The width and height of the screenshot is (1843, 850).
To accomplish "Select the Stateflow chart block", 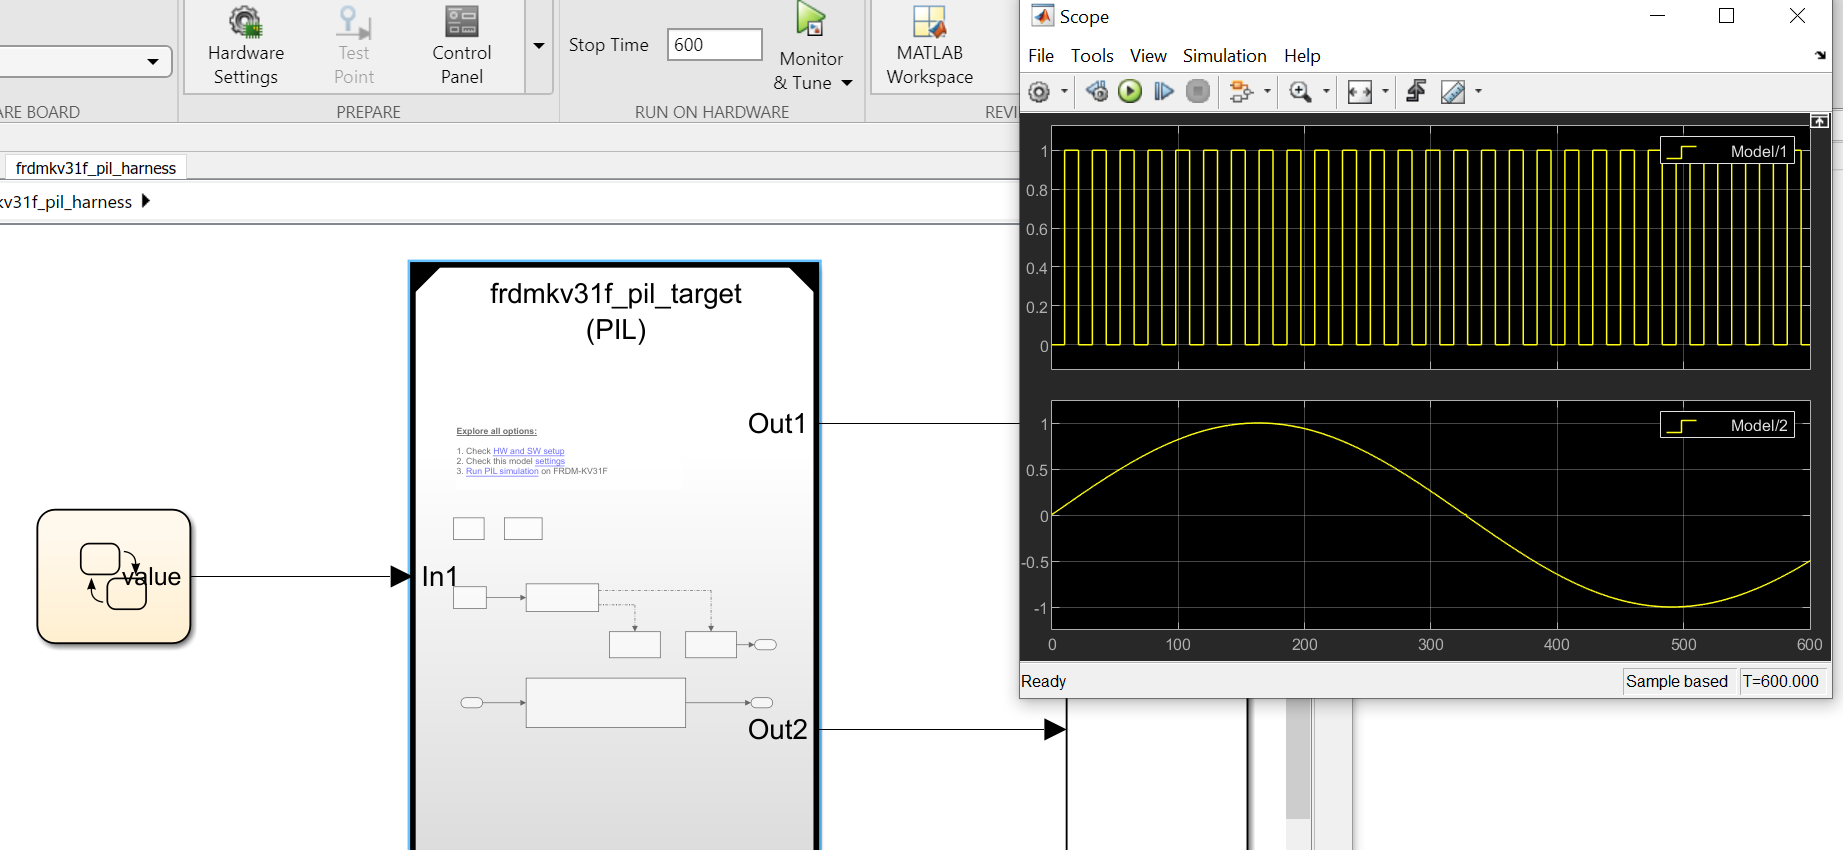I will [114, 576].
